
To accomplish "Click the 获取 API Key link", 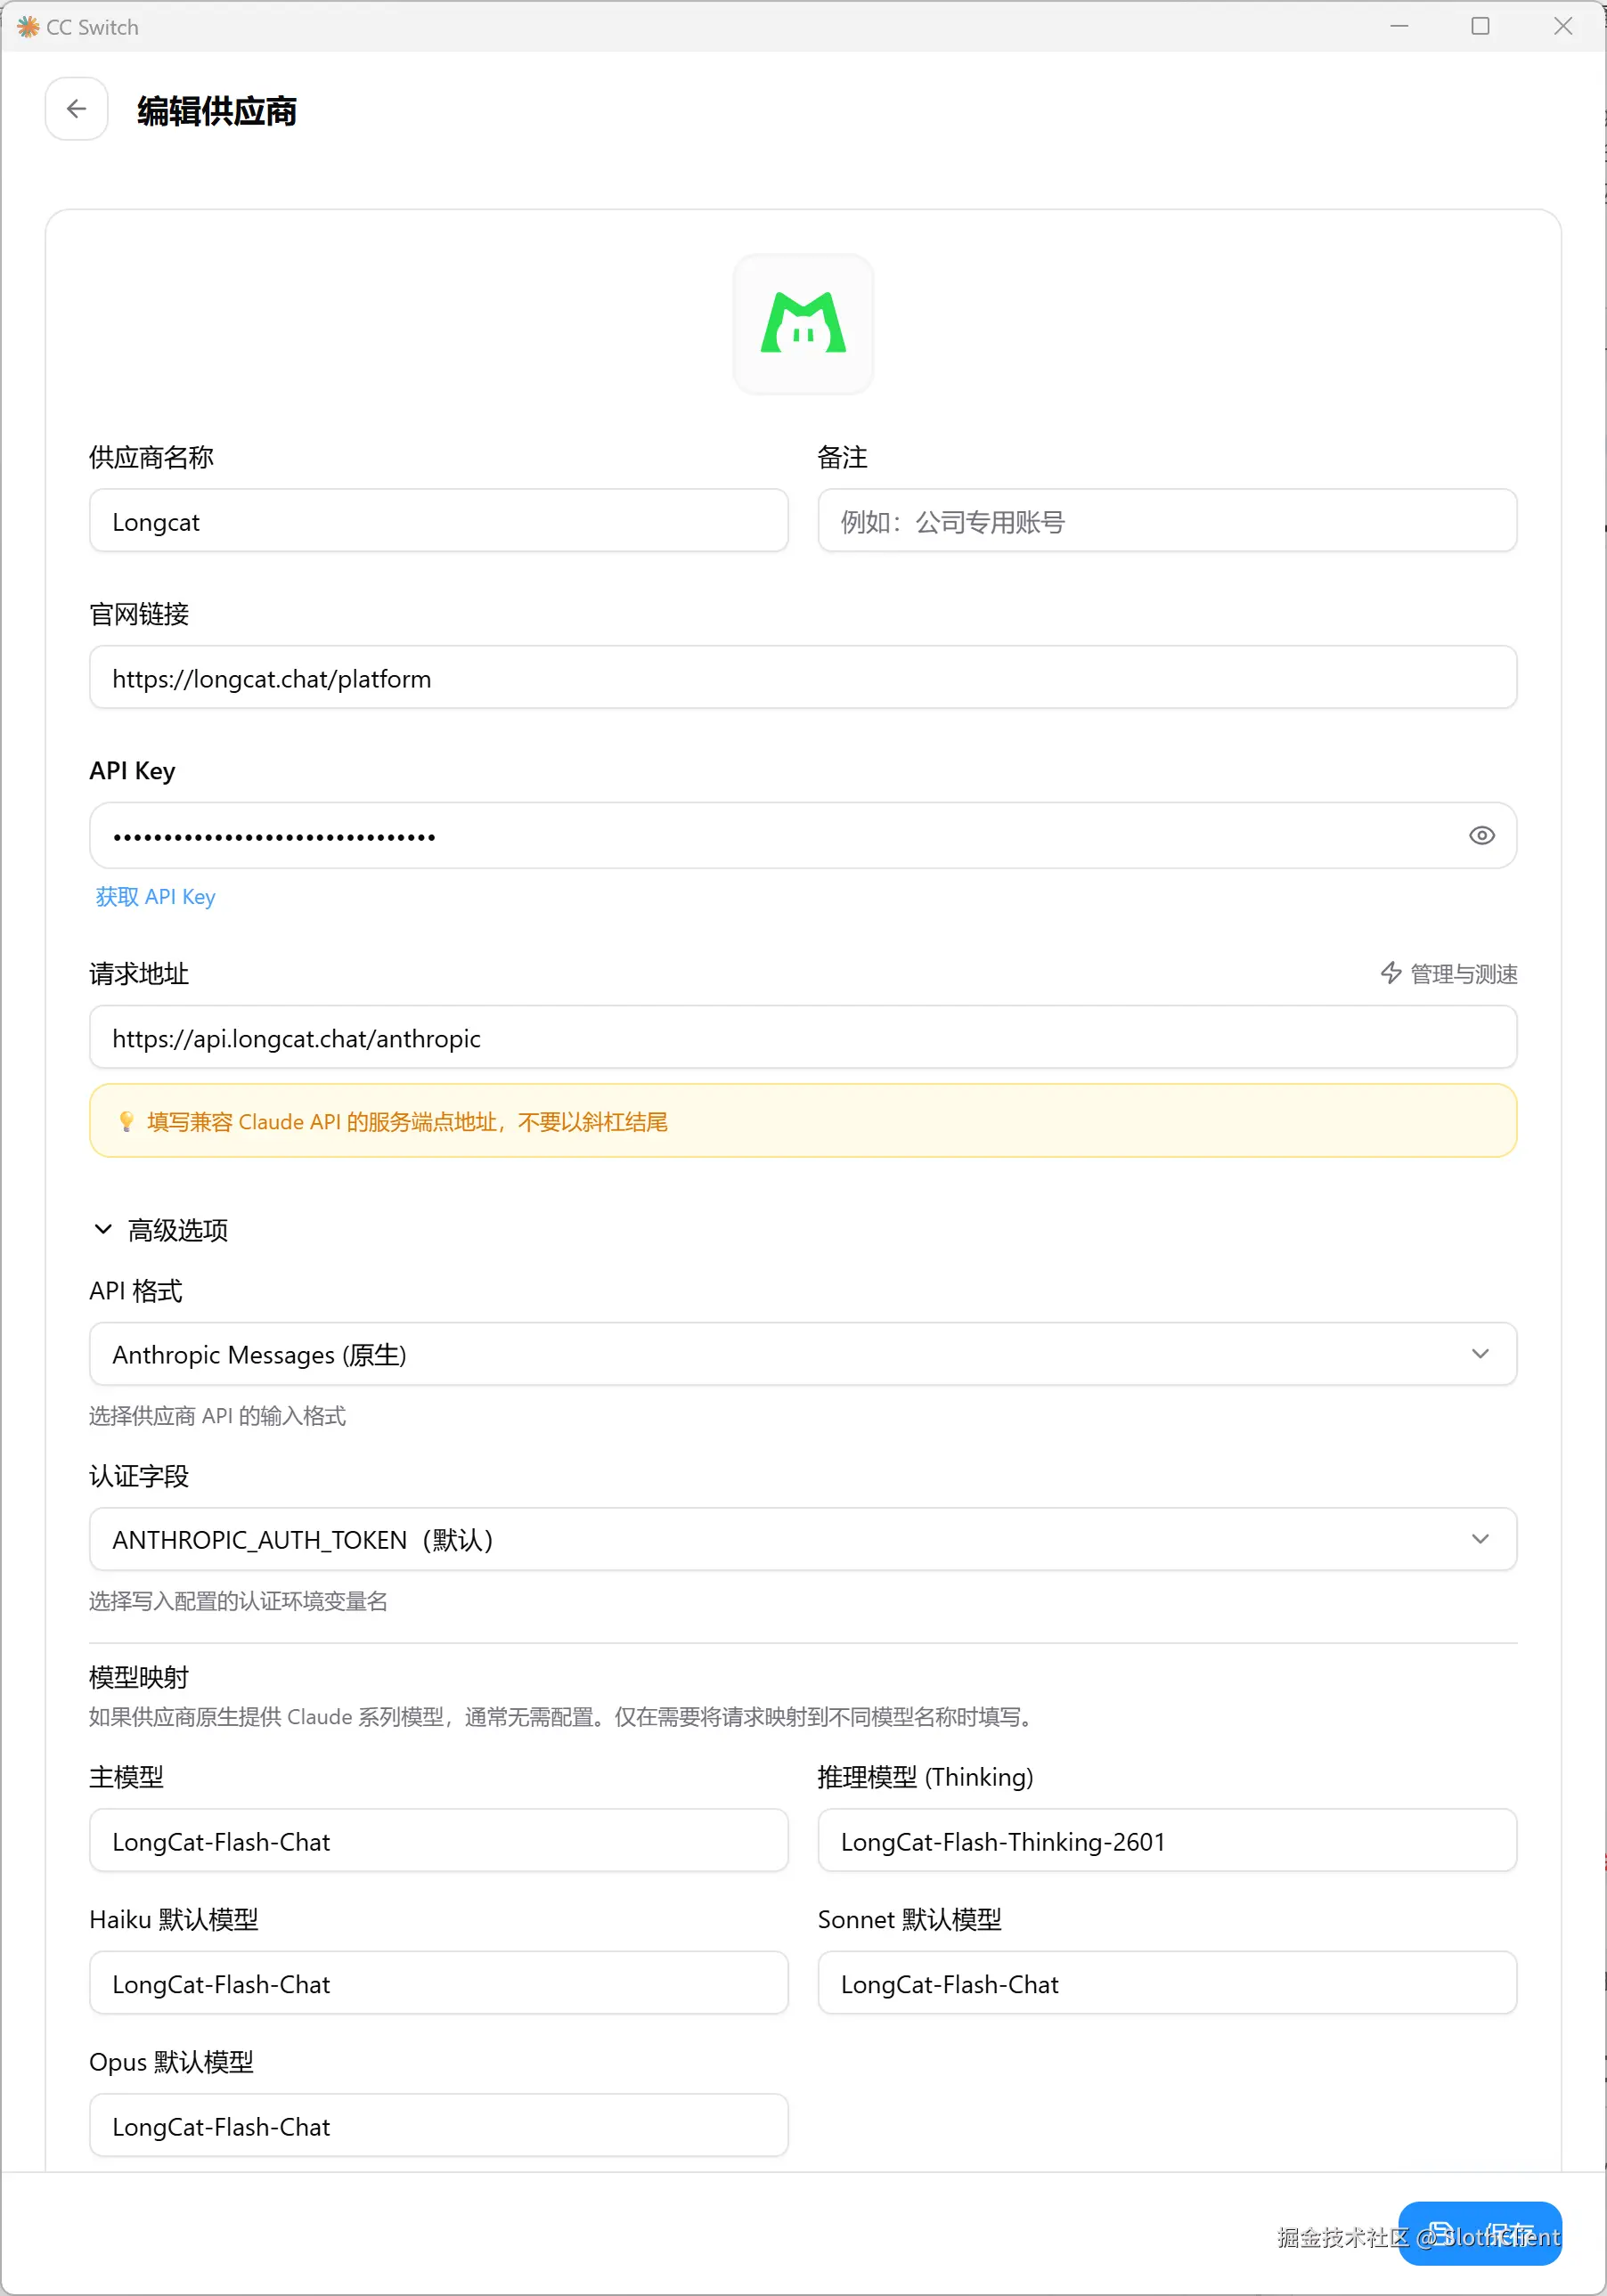I will pyautogui.click(x=154, y=896).
